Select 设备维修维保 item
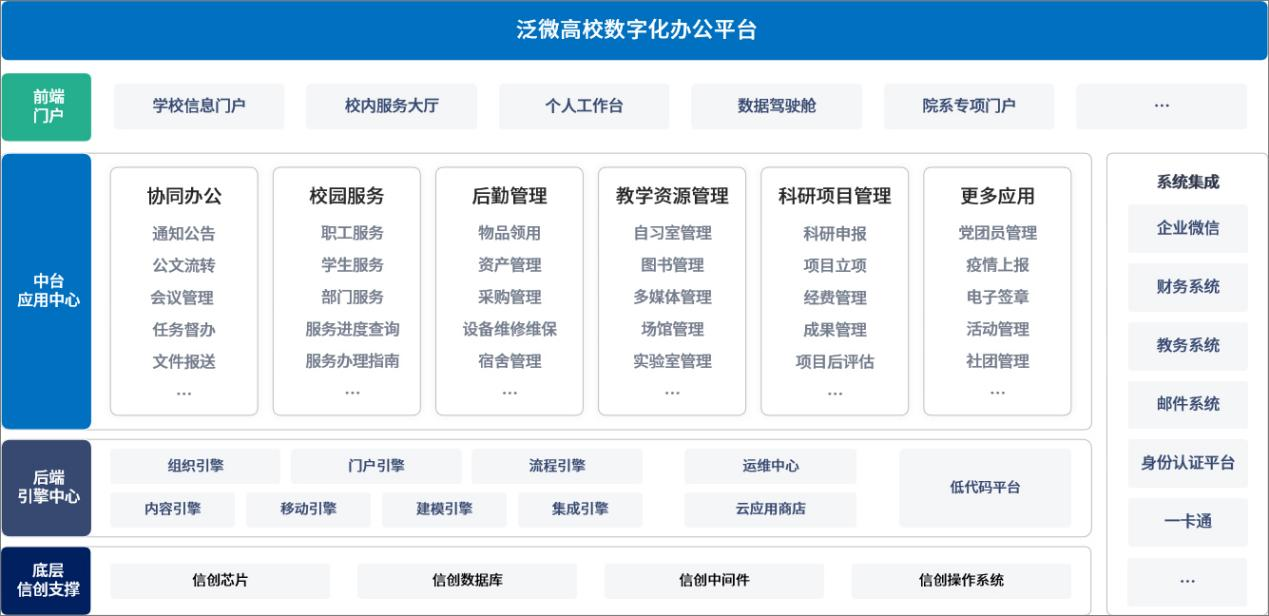The width and height of the screenshot is (1269, 616). 510,329
